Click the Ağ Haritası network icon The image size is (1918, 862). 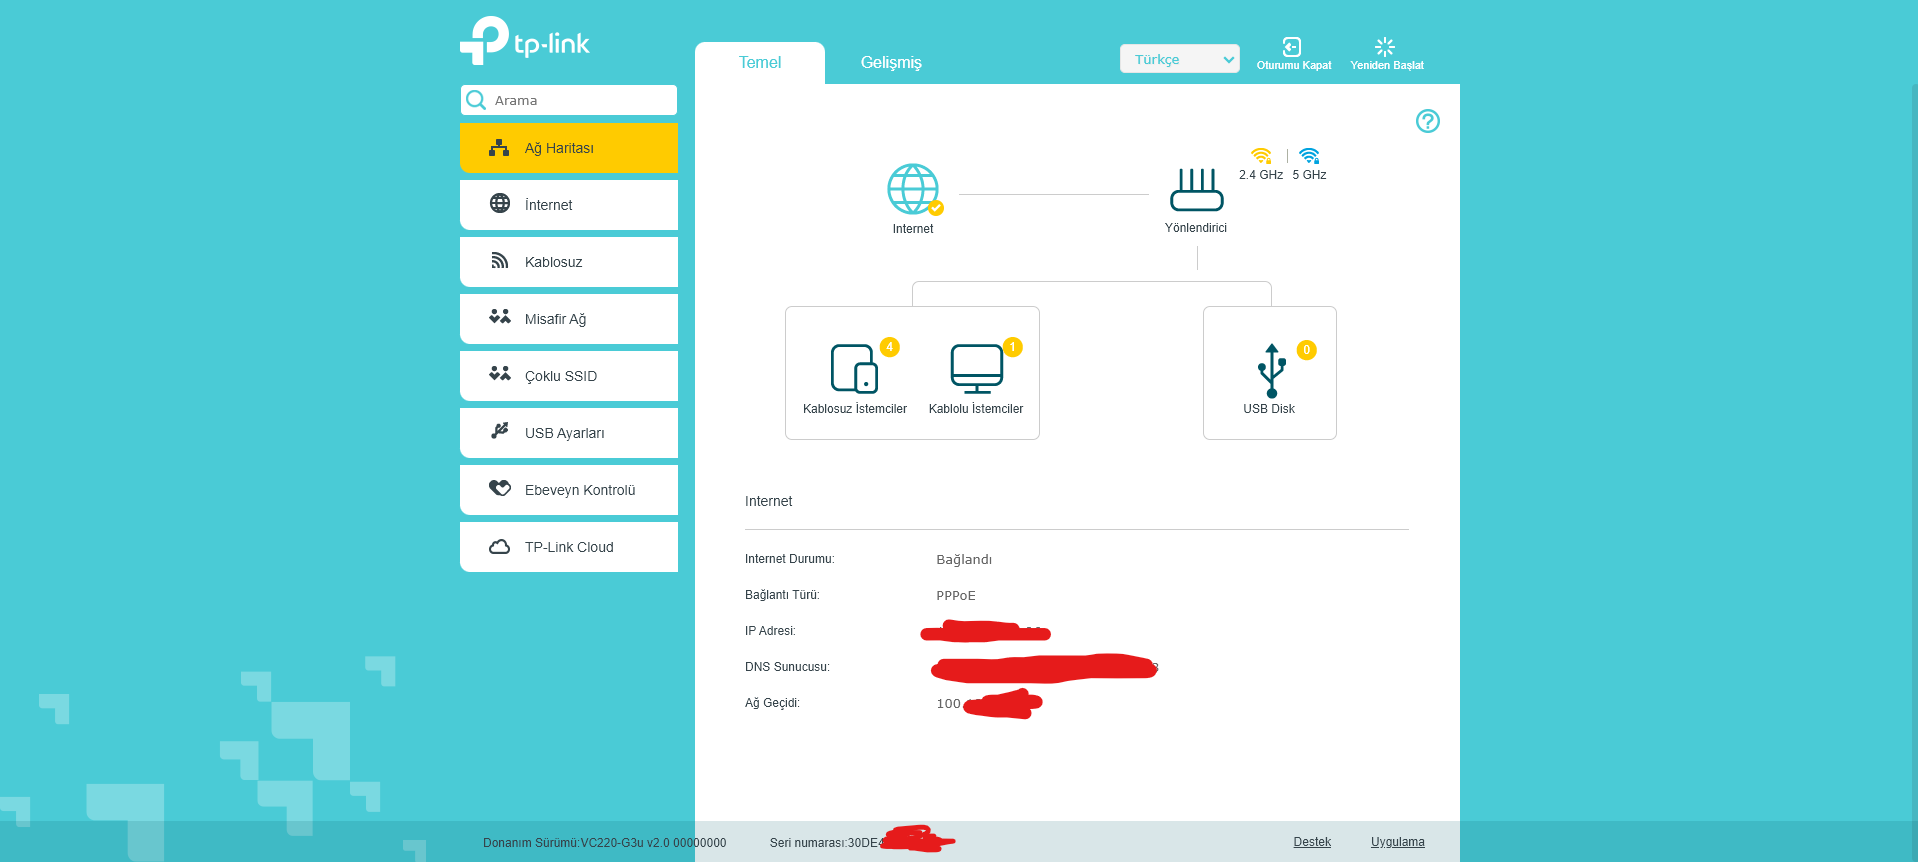pyautogui.click(x=499, y=148)
